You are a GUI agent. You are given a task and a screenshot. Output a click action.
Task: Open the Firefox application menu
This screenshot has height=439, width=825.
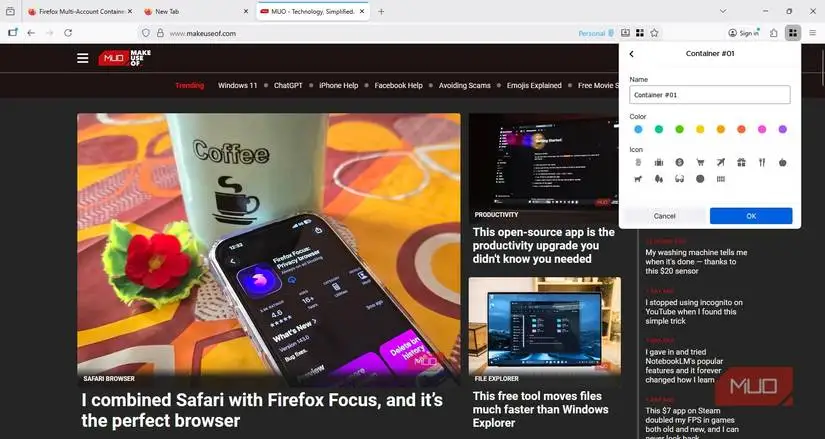coord(812,33)
